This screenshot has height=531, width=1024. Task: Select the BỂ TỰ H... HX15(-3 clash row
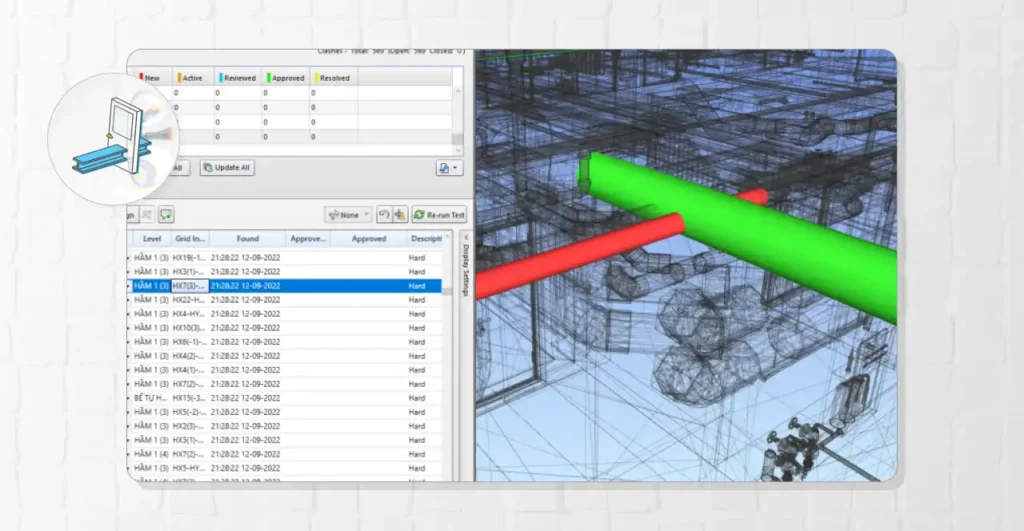[x=285, y=398]
